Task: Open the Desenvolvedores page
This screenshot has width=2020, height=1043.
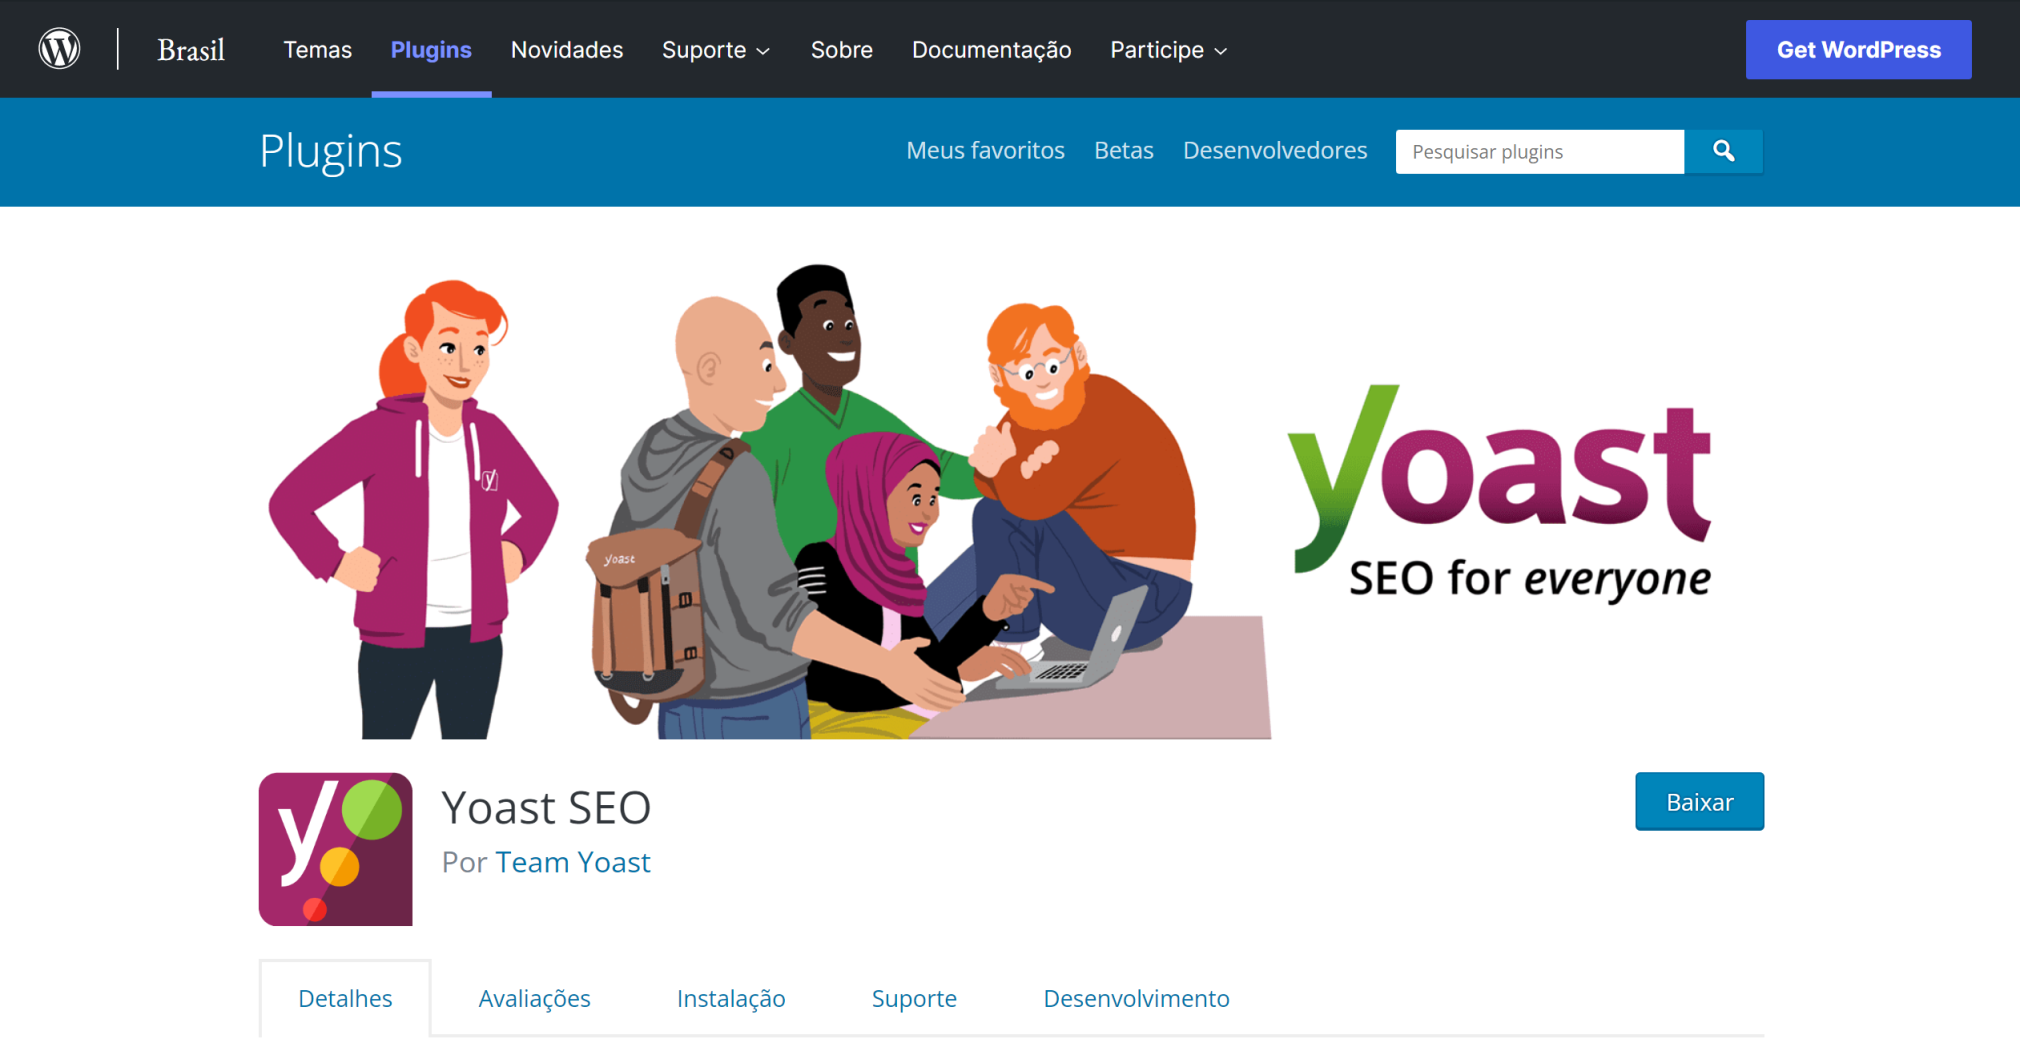Action: pyautogui.click(x=1274, y=151)
